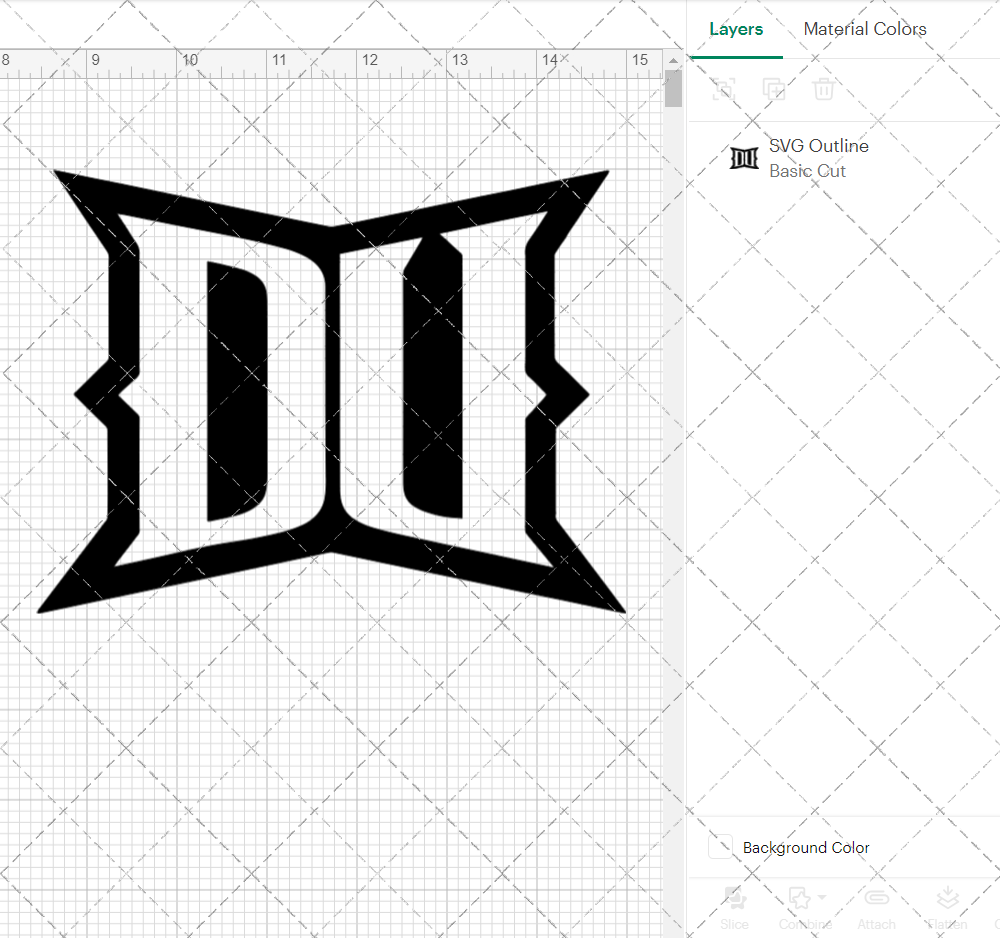This screenshot has height=938, width=1000.
Task: Click the Group layers icon
Action: pos(724,89)
